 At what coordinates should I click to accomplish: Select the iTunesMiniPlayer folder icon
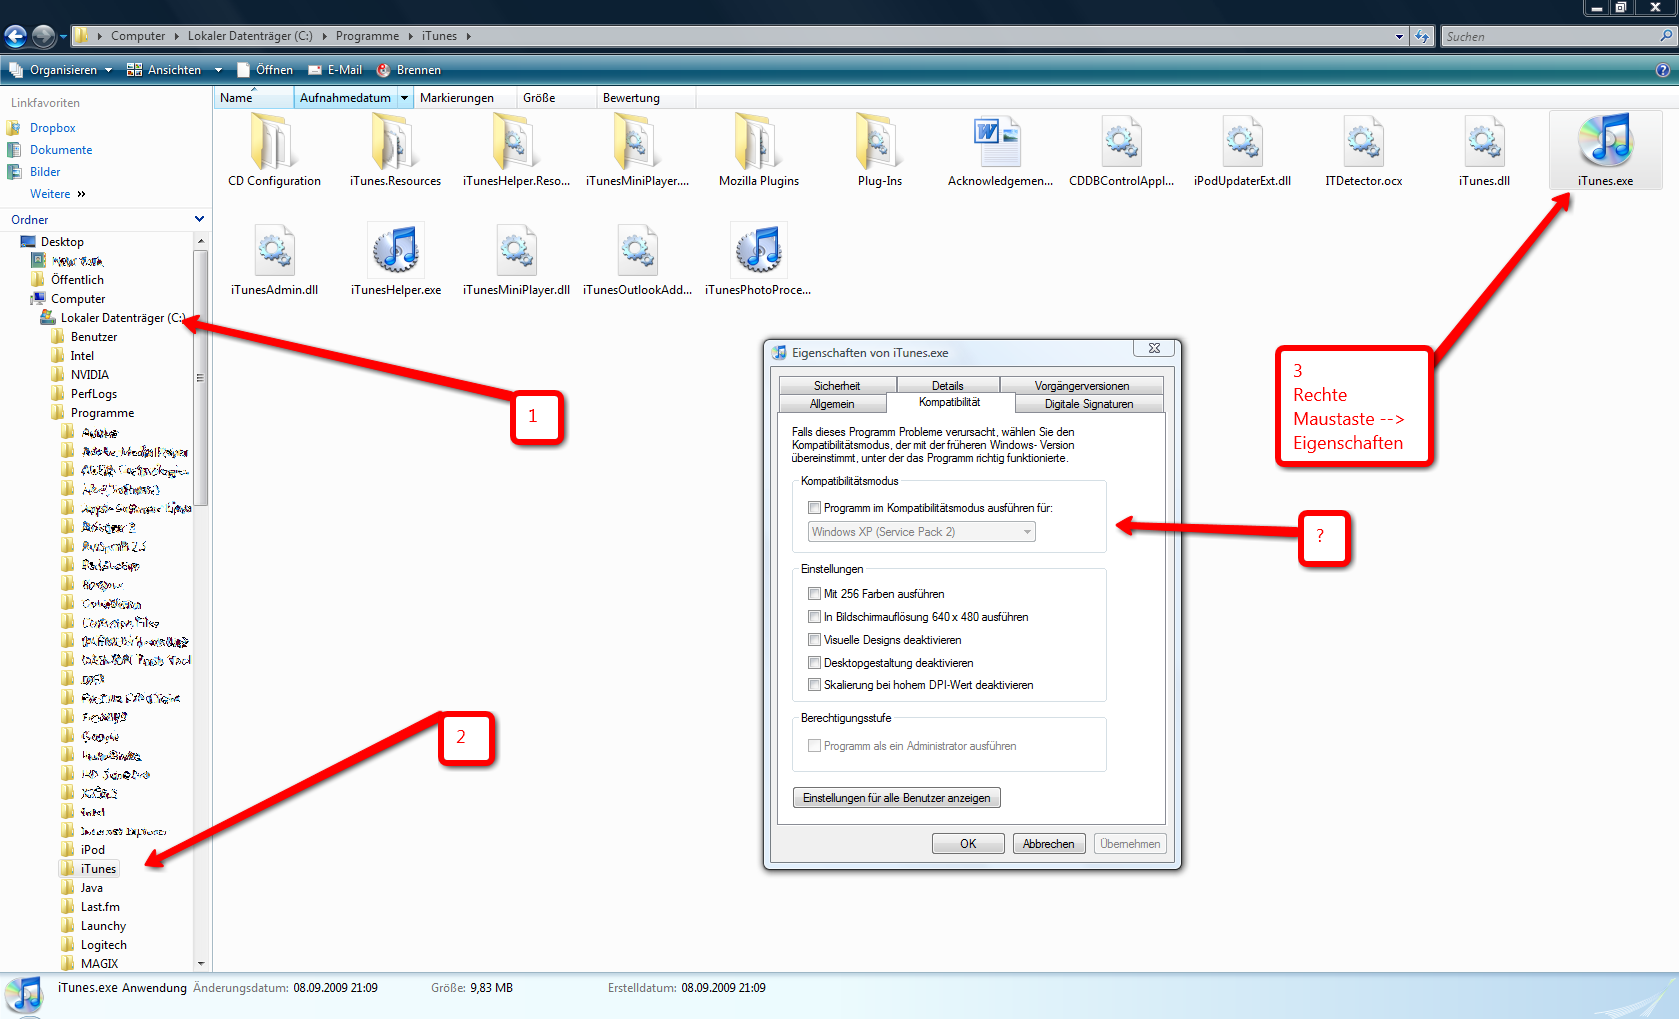[637, 142]
